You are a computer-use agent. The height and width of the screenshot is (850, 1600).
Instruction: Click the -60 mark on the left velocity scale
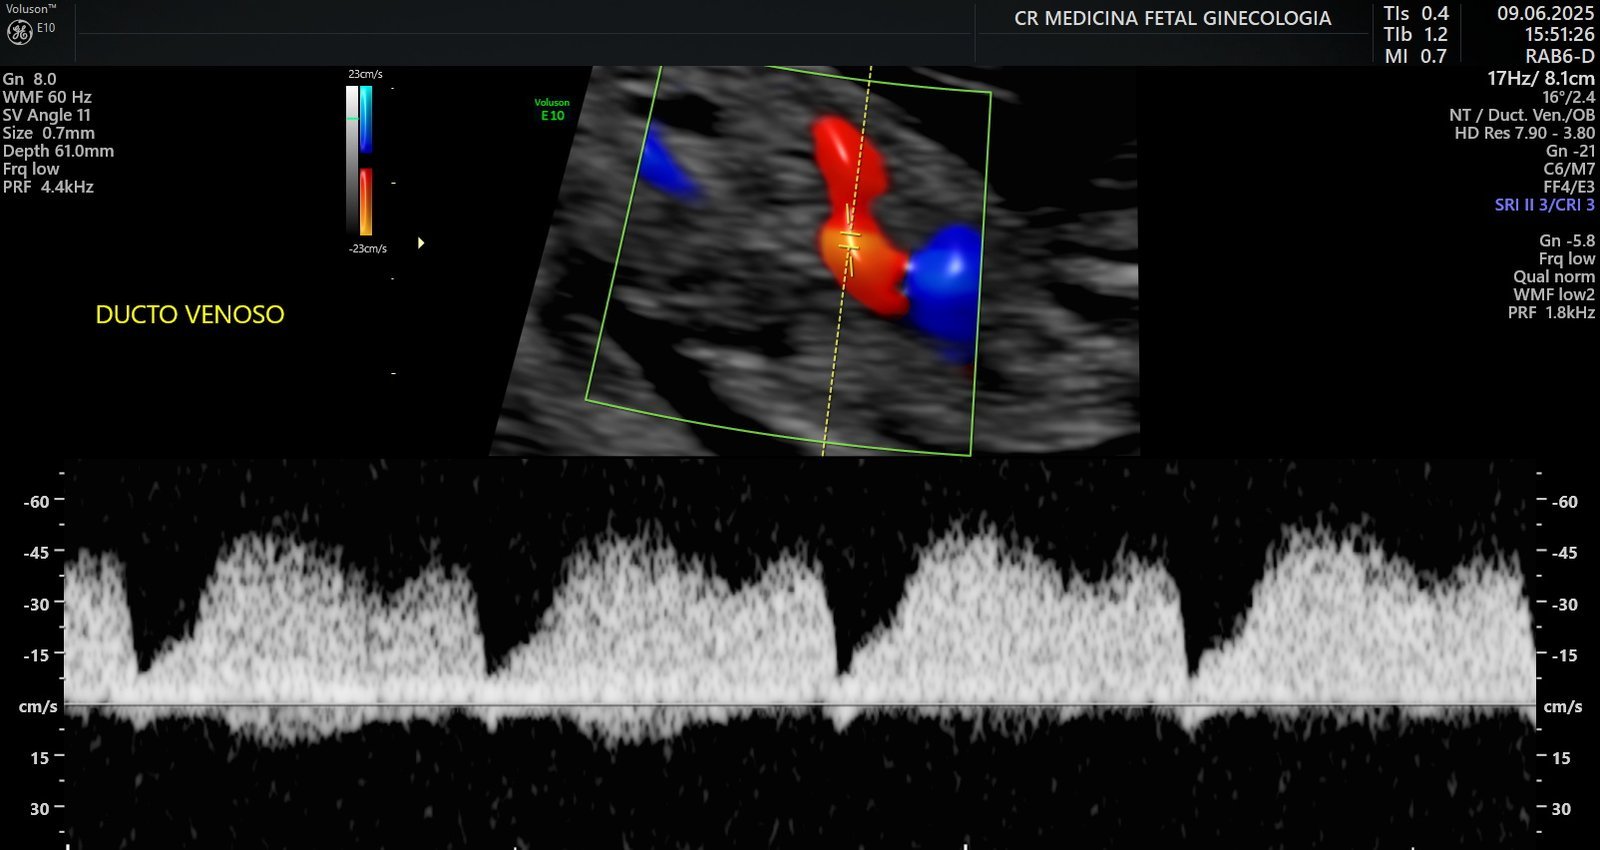click(37, 502)
